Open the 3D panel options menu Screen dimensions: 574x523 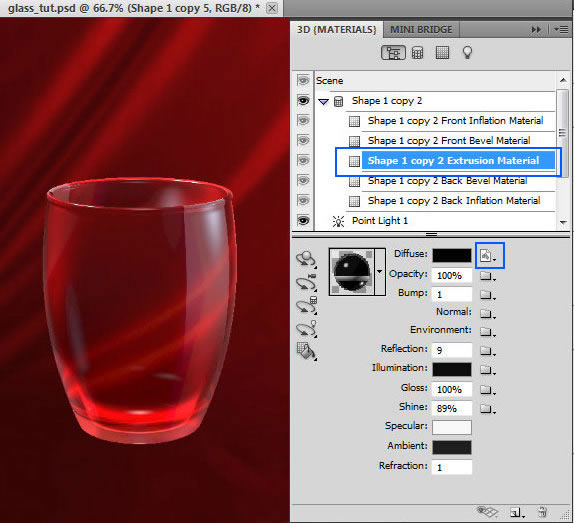coord(561,30)
